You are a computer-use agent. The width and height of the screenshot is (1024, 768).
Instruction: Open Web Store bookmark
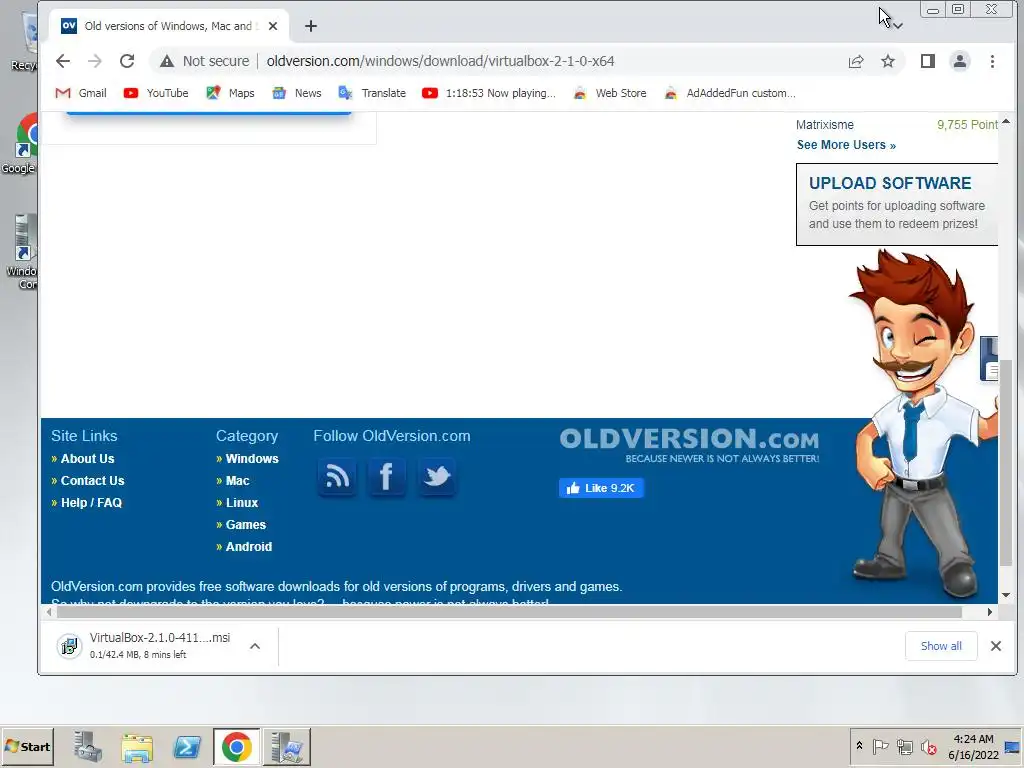(x=609, y=93)
